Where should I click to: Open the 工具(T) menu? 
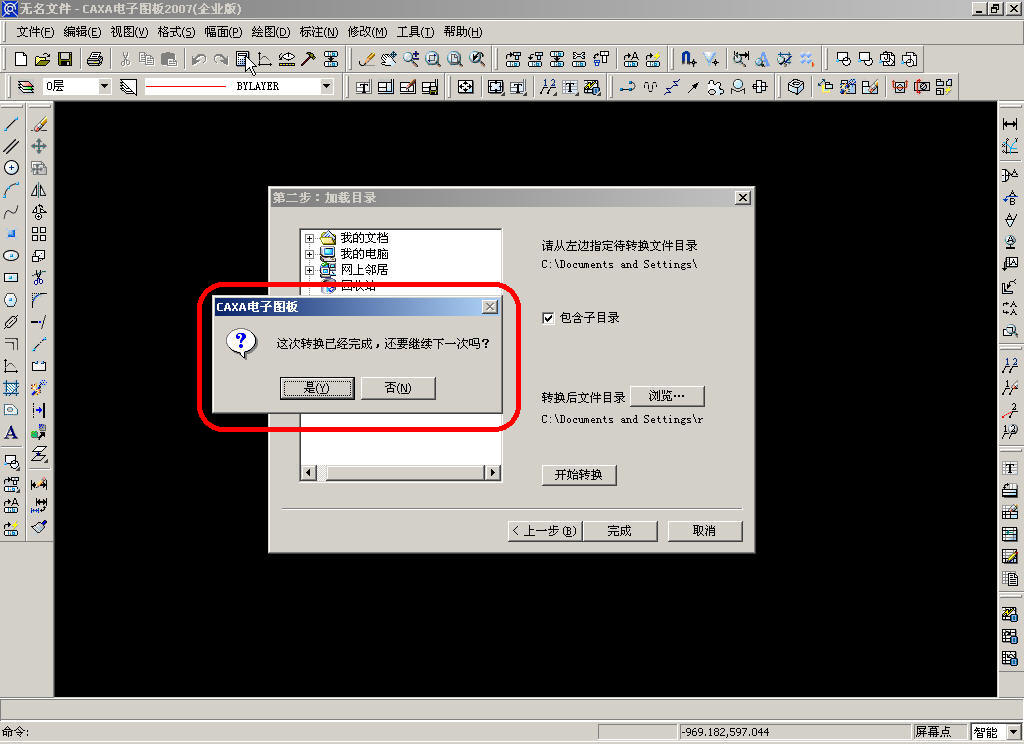coord(415,32)
